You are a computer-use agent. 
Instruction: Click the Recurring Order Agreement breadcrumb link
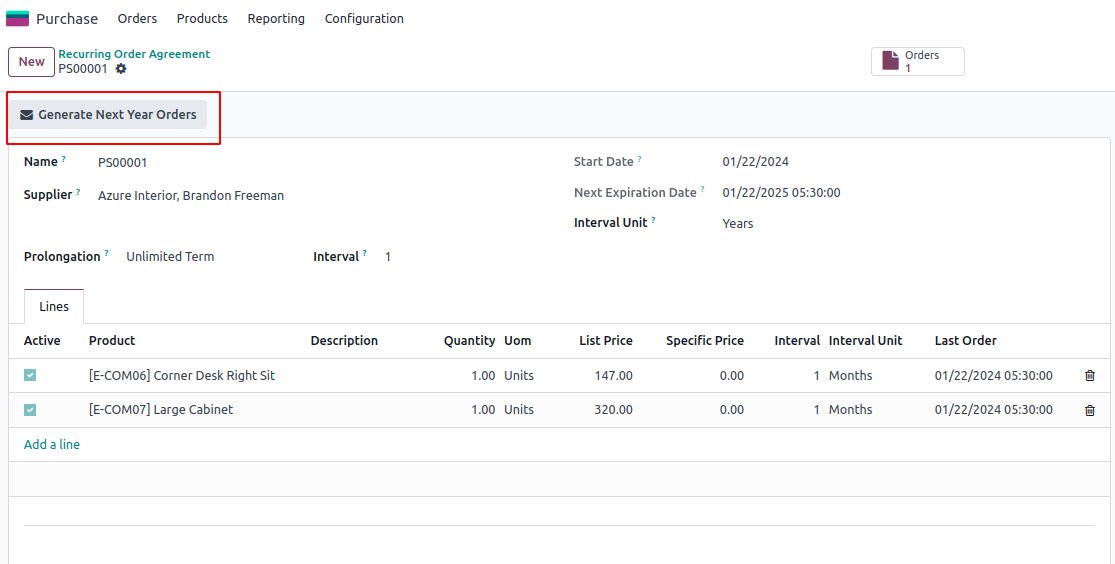tap(134, 54)
